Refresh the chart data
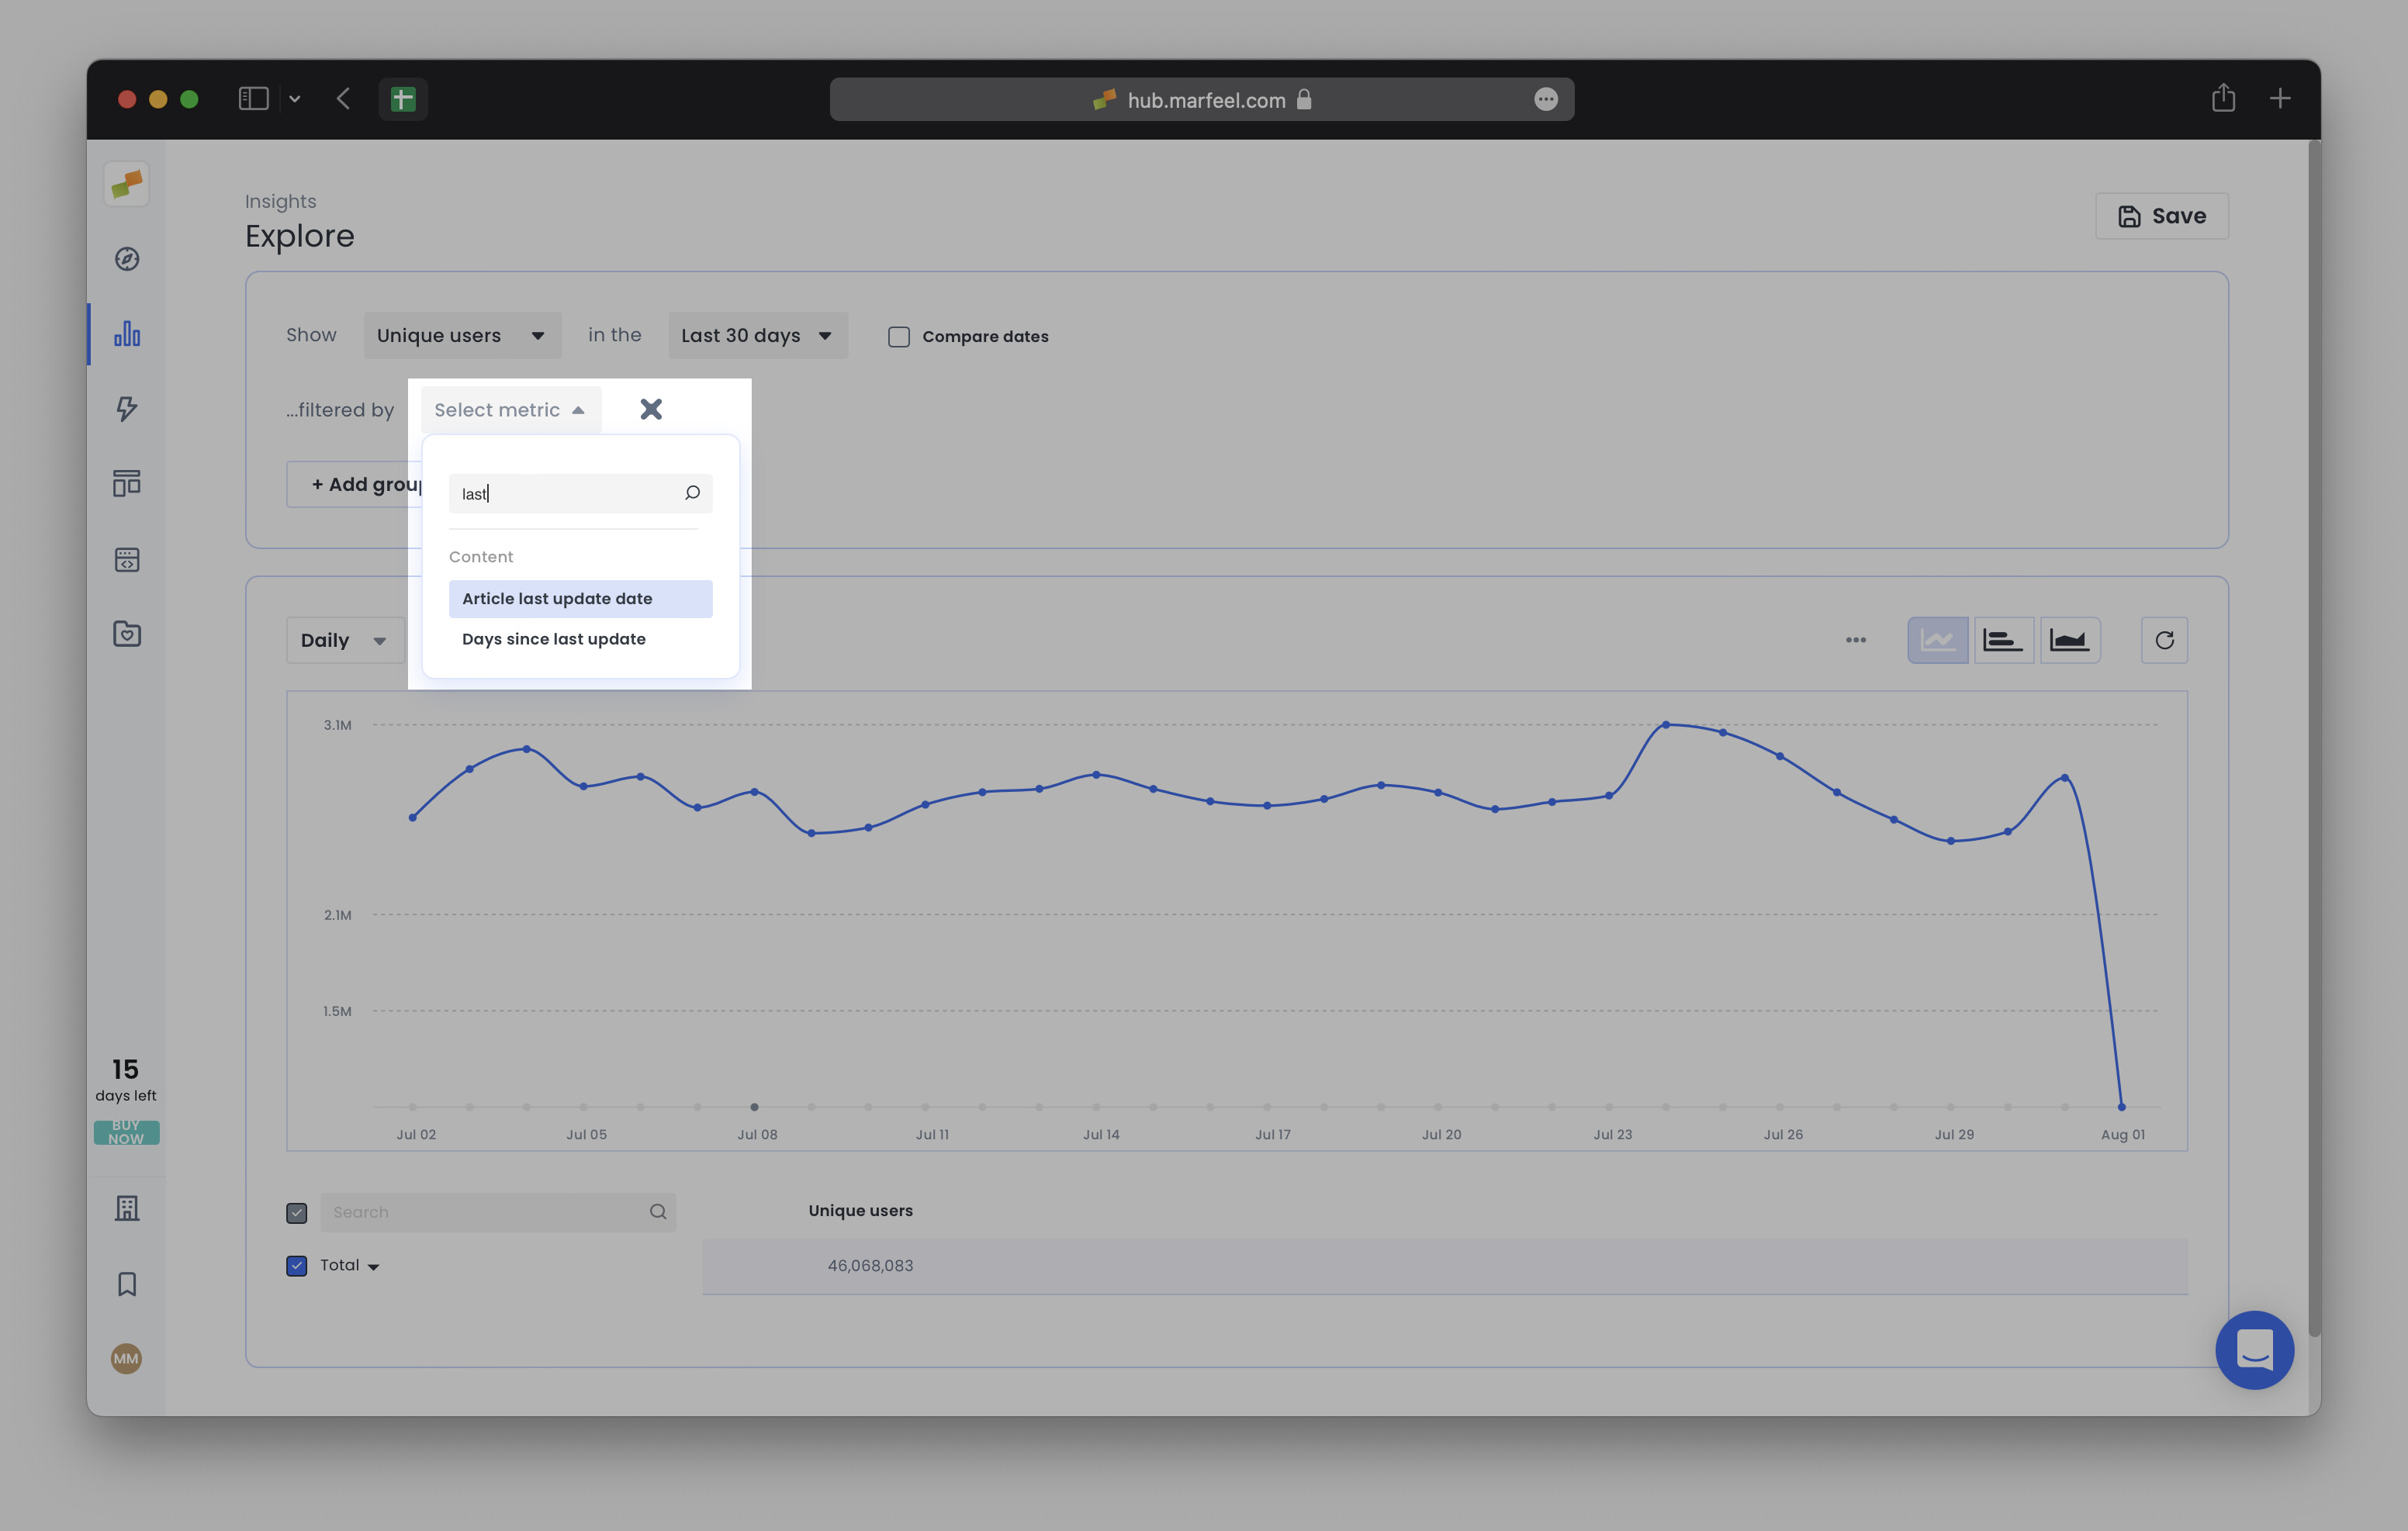2408x1531 pixels. 2164,640
